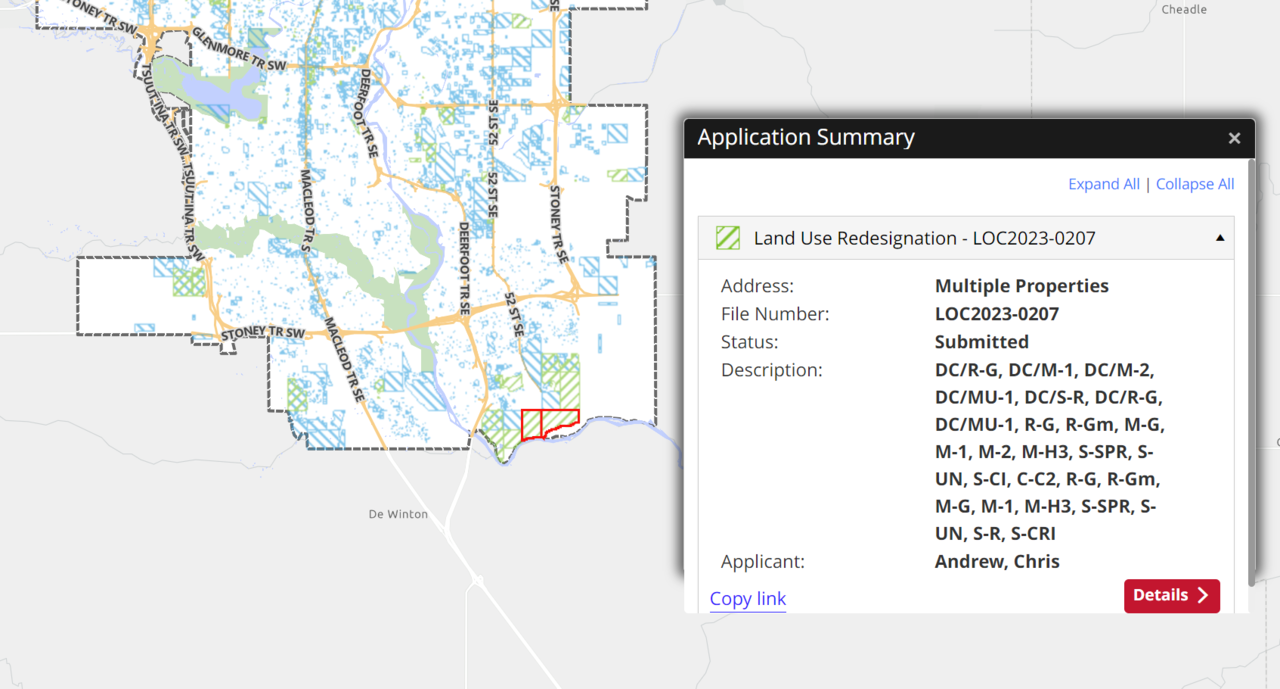Open the red Details button
The image size is (1280, 689).
click(x=1171, y=595)
